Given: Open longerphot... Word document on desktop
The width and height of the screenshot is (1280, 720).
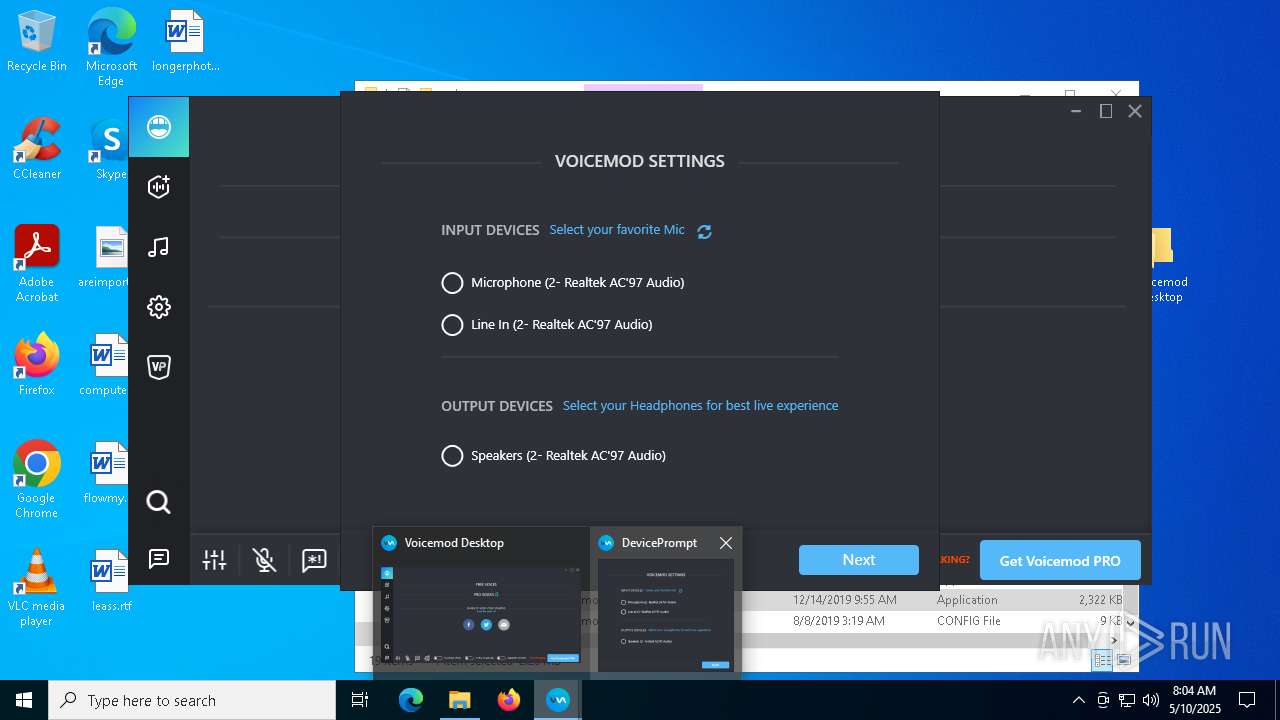Looking at the screenshot, I should pos(185,42).
